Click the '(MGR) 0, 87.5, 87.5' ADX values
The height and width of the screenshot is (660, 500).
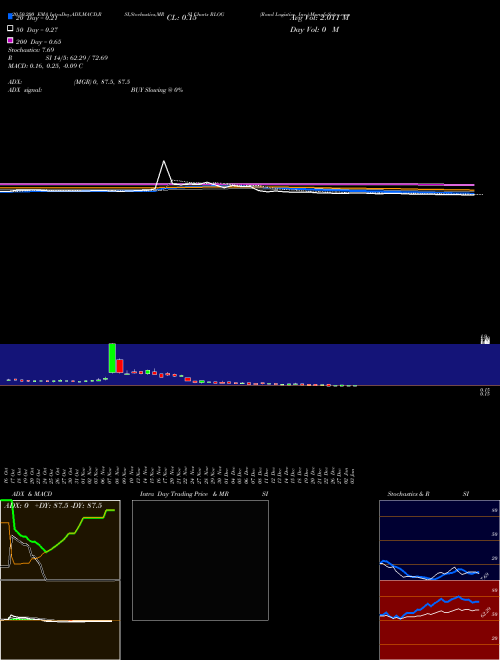[102, 82]
